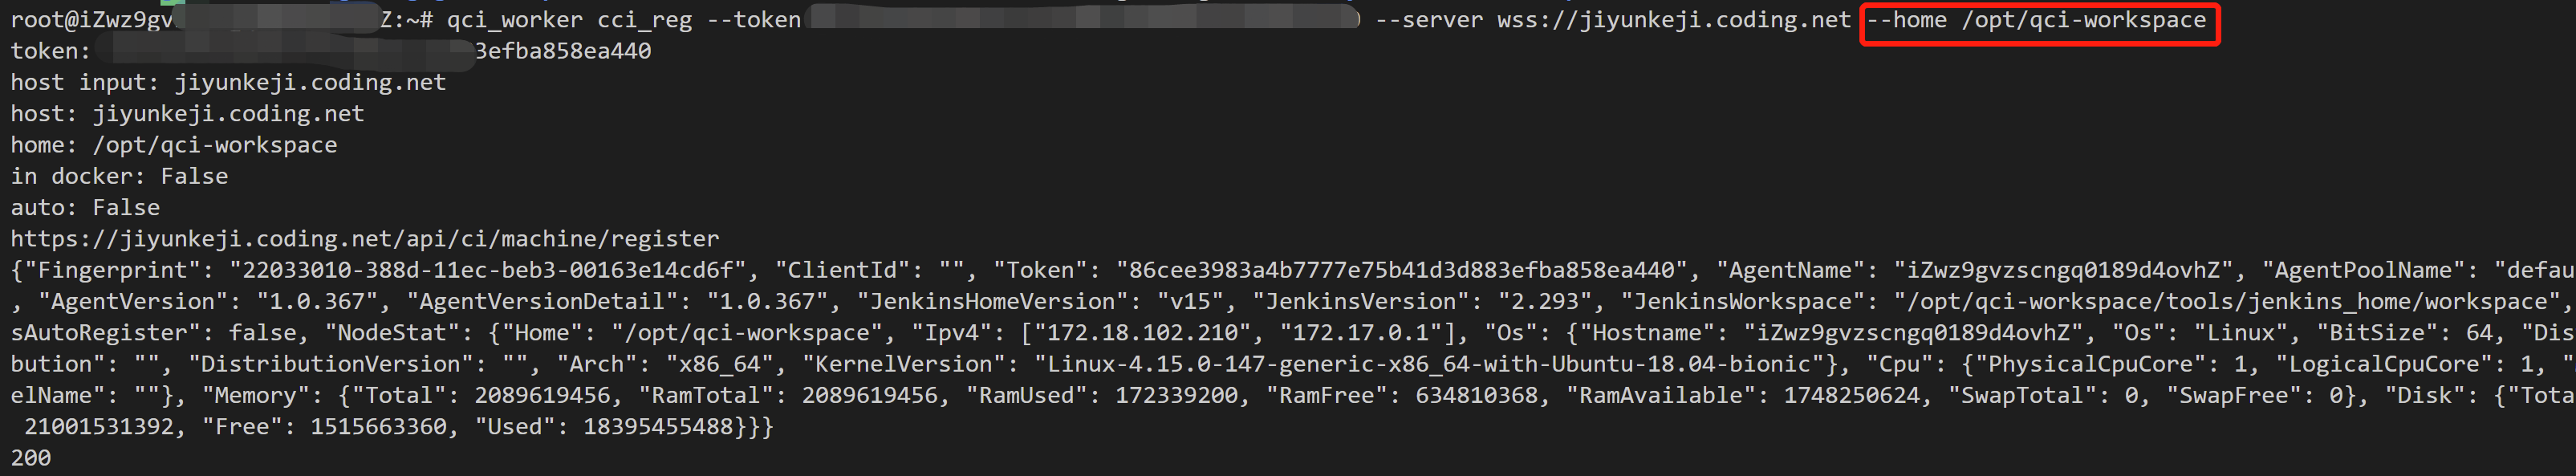
Task: Click the Fingerprint value in JSON output
Action: (488, 270)
